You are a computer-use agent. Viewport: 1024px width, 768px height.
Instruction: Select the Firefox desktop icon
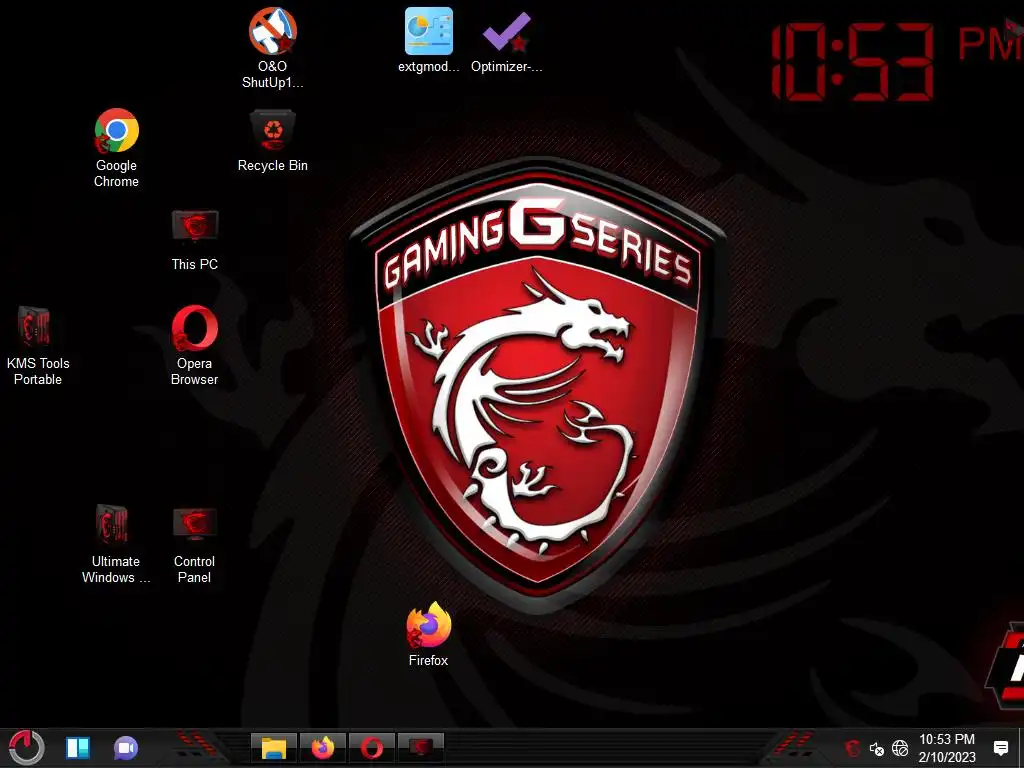428,634
